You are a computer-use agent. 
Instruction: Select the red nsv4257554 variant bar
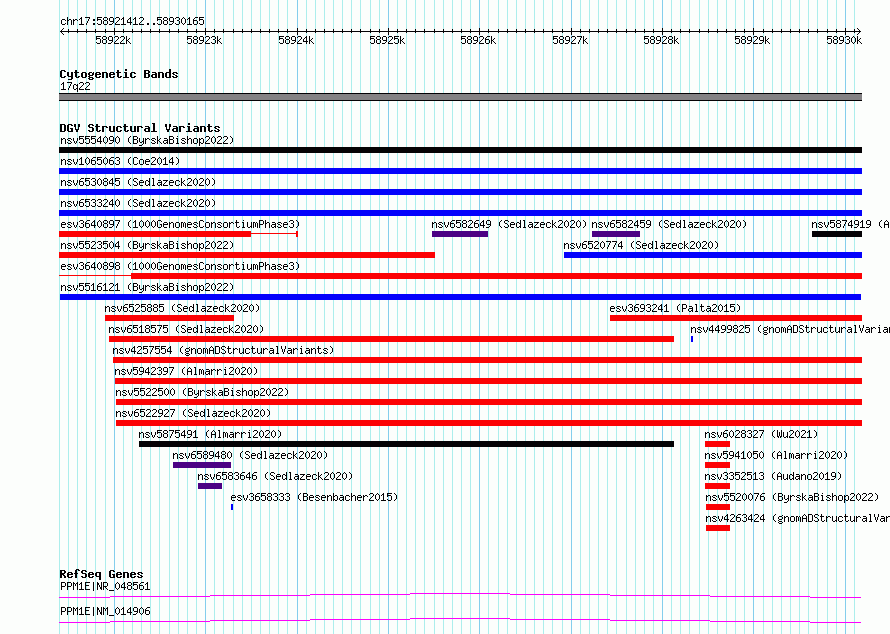tap(488, 360)
